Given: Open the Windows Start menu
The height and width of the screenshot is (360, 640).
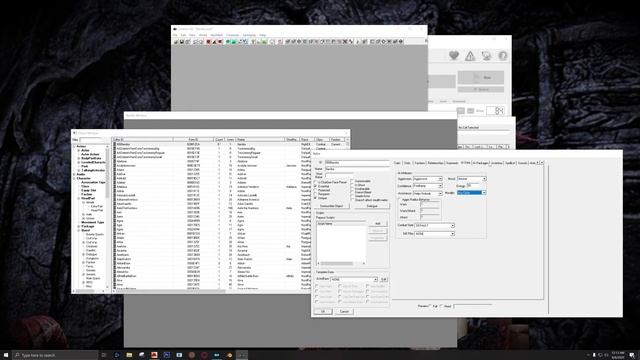Looking at the screenshot, I should pos(6,355).
